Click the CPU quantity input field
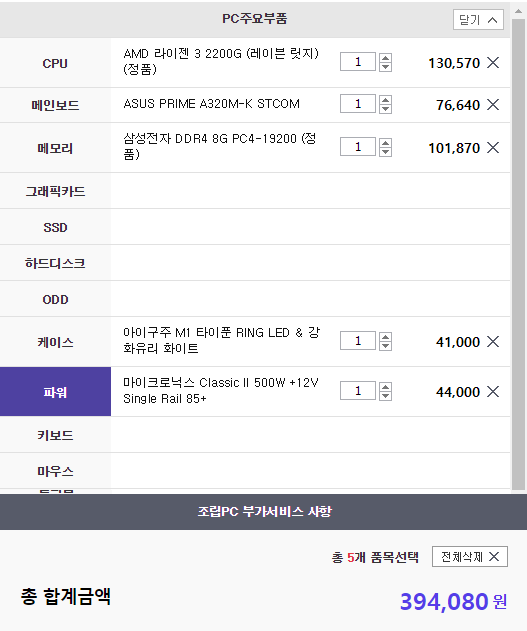Image resolution: width=527 pixels, height=631 pixels. click(358, 62)
